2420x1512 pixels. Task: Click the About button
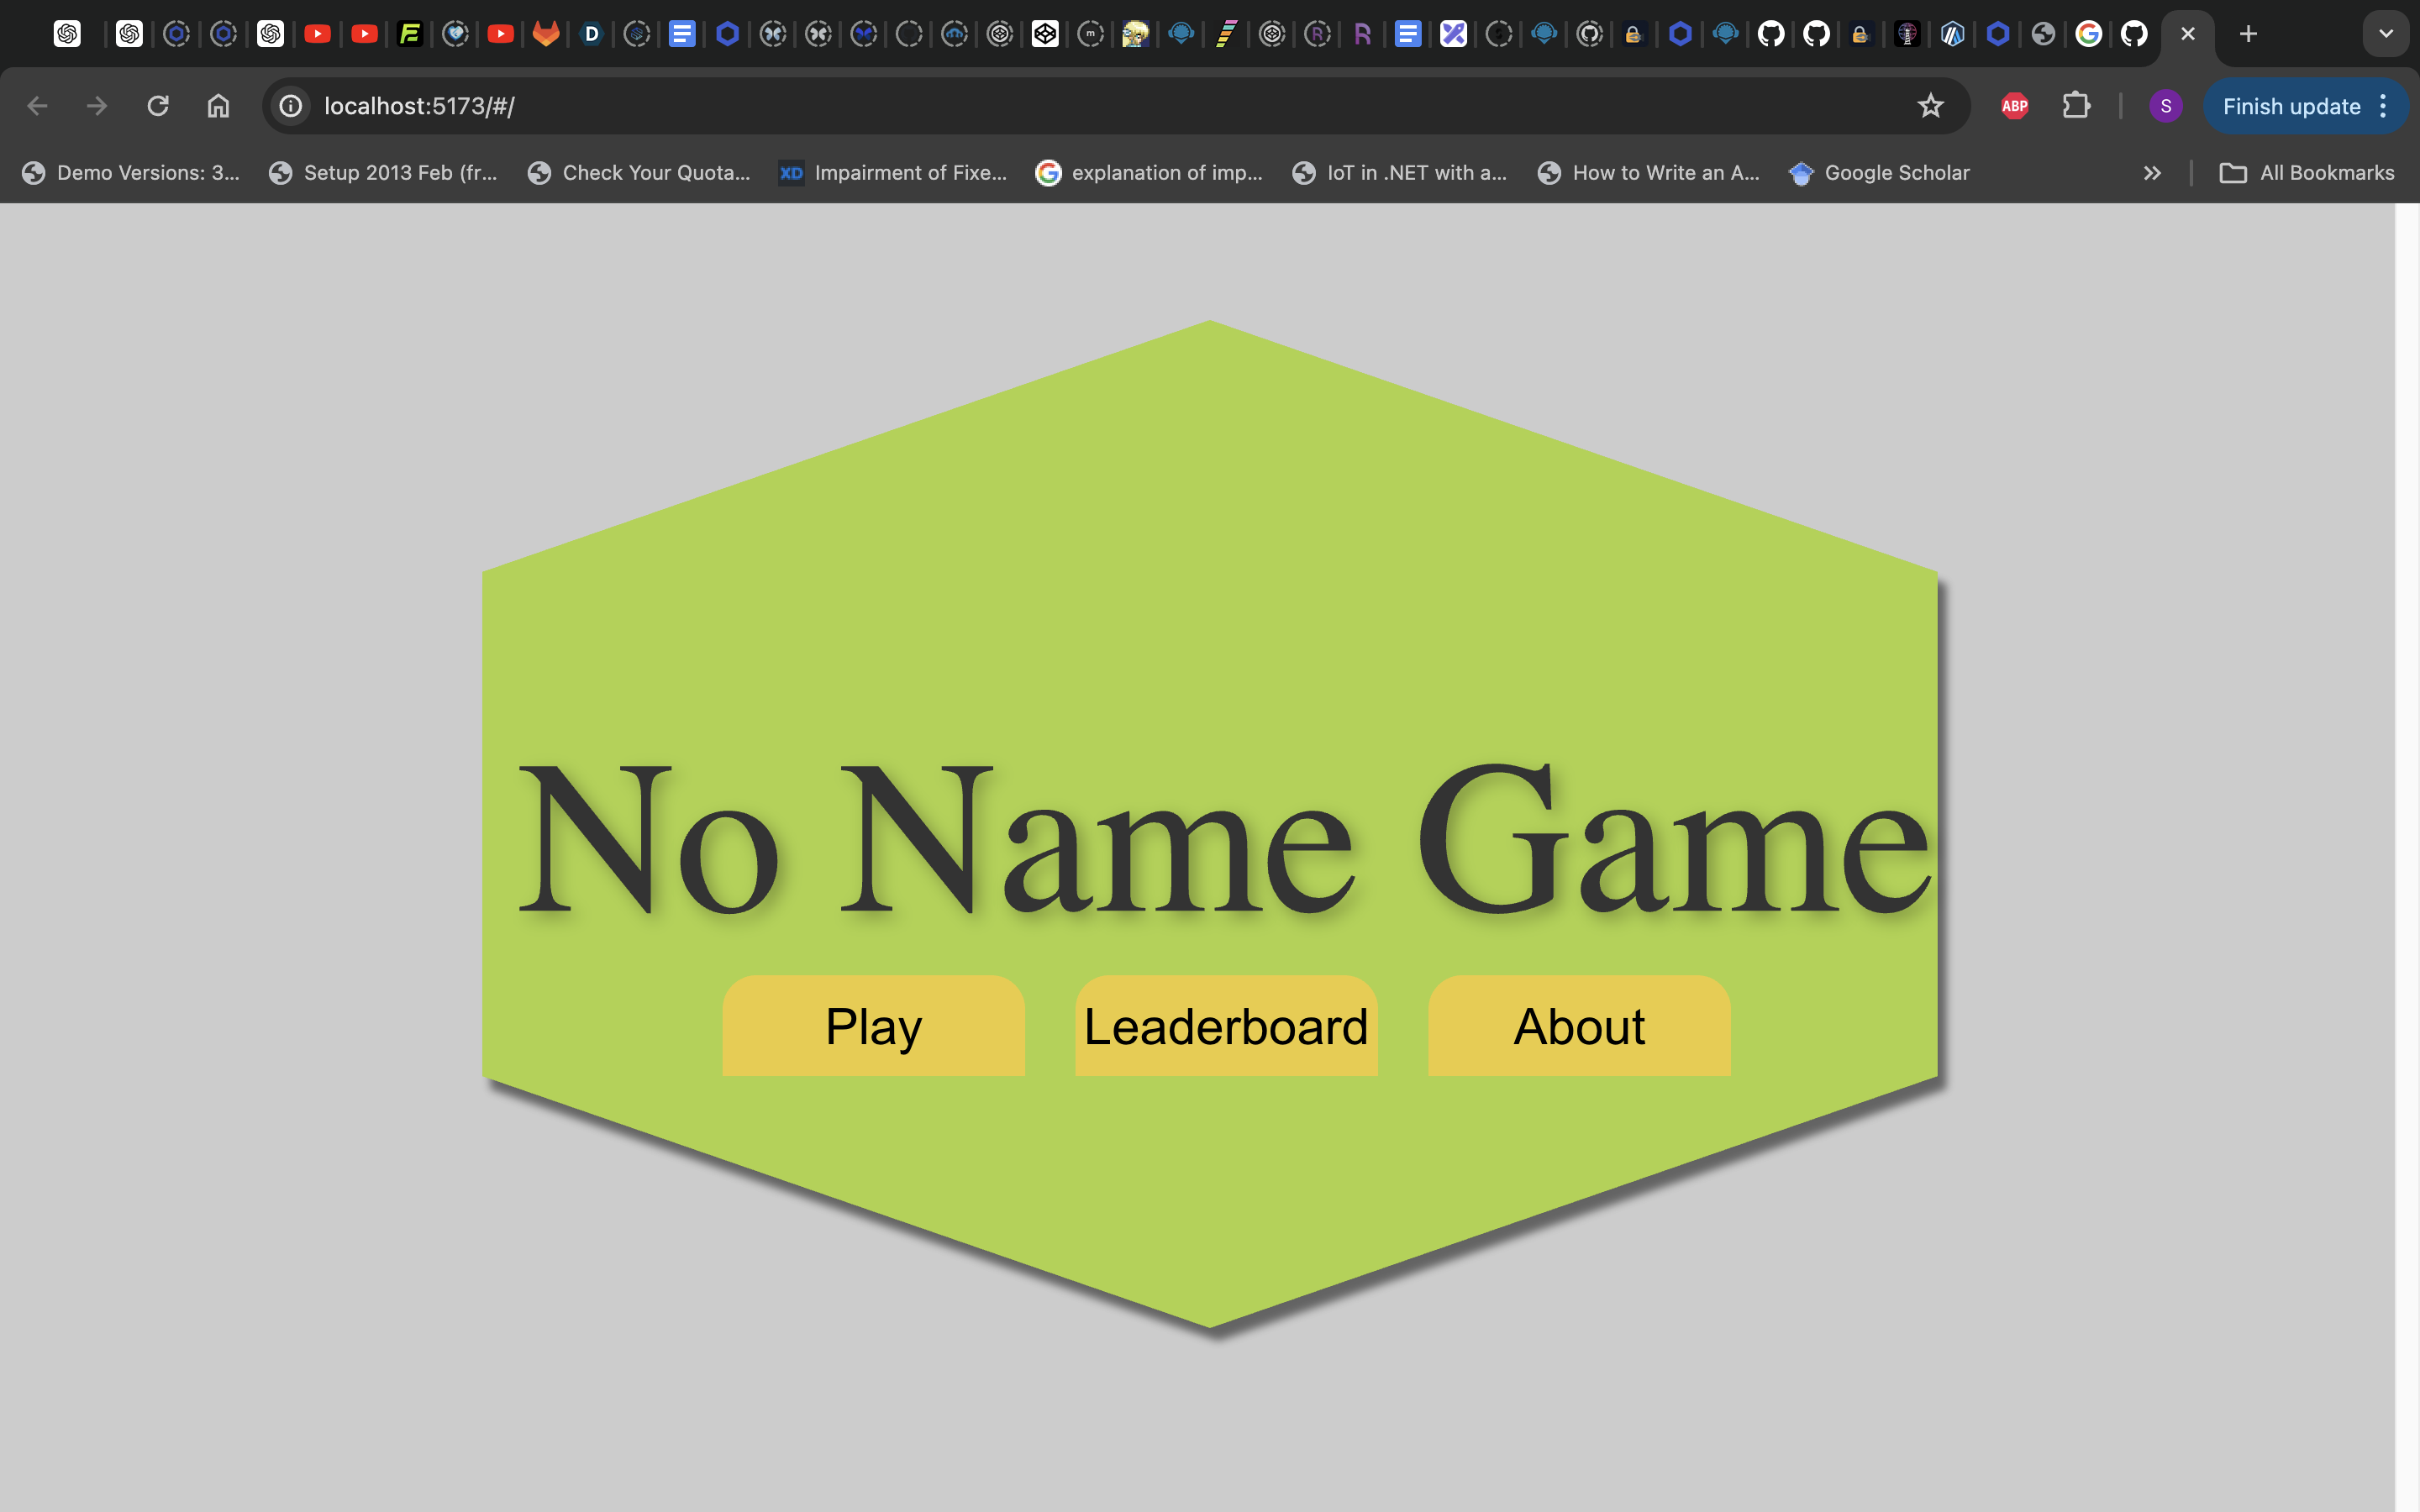pos(1579,1026)
